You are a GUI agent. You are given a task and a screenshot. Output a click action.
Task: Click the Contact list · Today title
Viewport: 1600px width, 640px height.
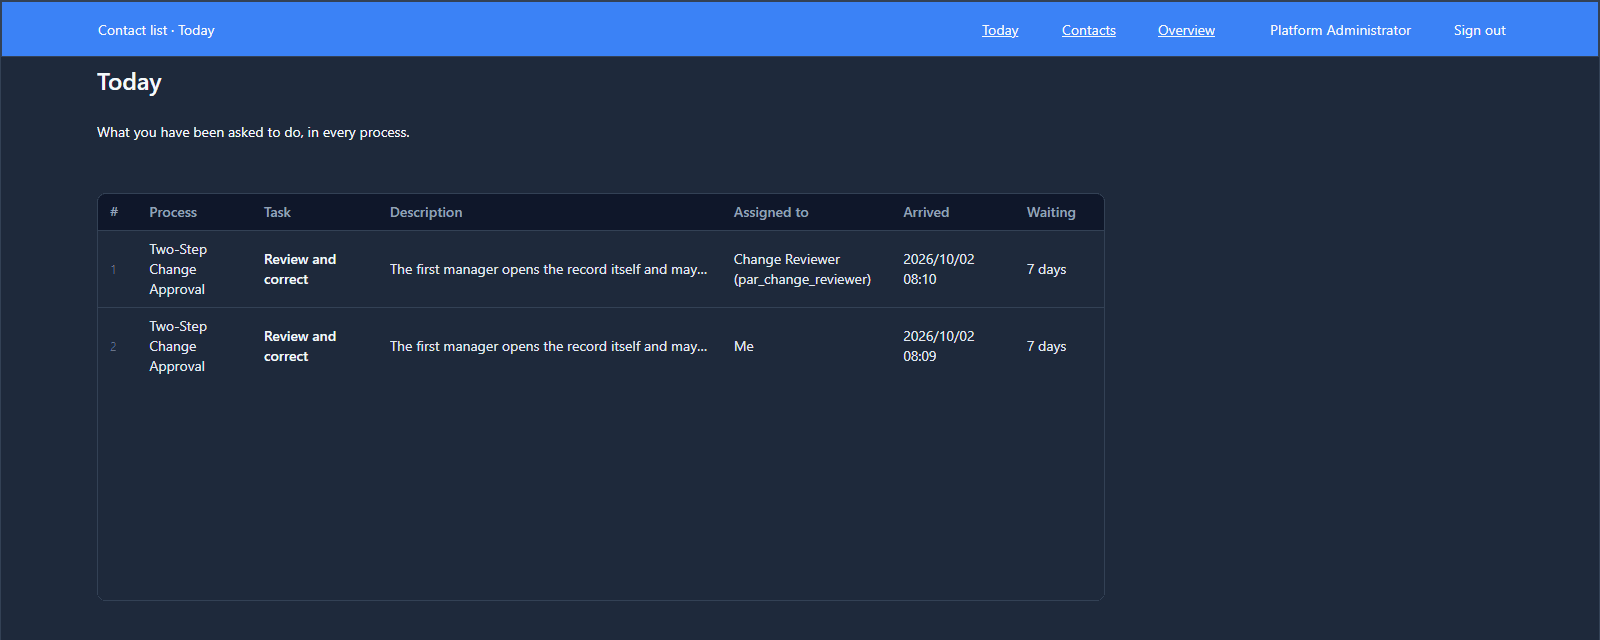[156, 30]
